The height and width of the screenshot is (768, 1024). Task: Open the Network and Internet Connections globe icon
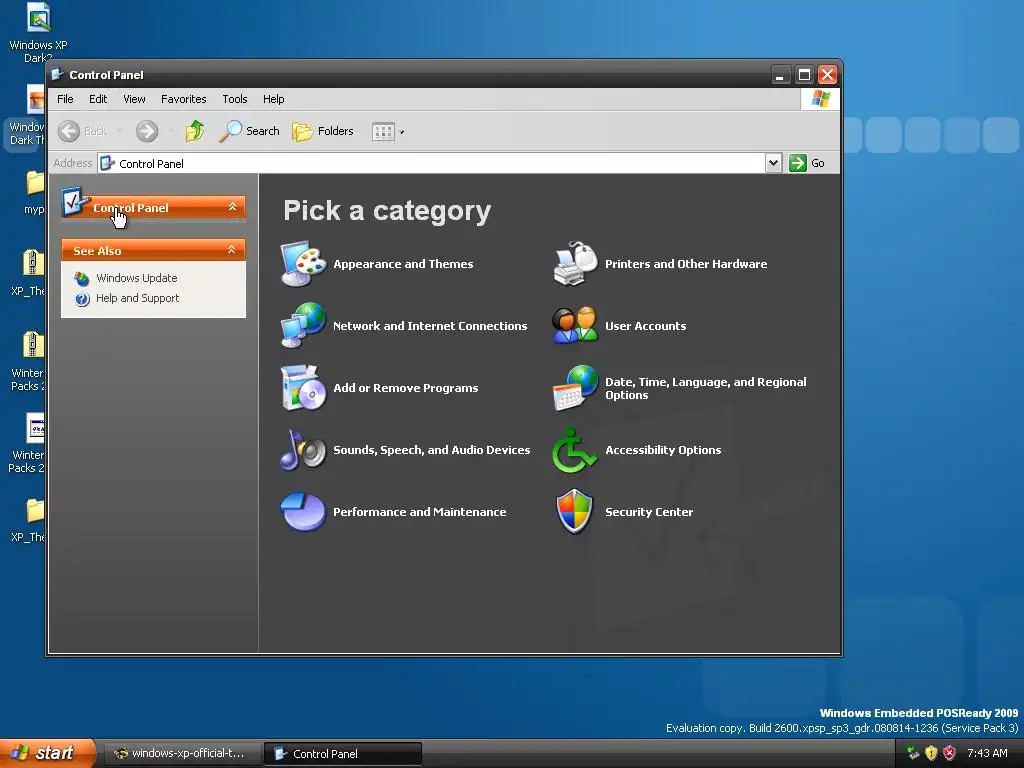(303, 325)
